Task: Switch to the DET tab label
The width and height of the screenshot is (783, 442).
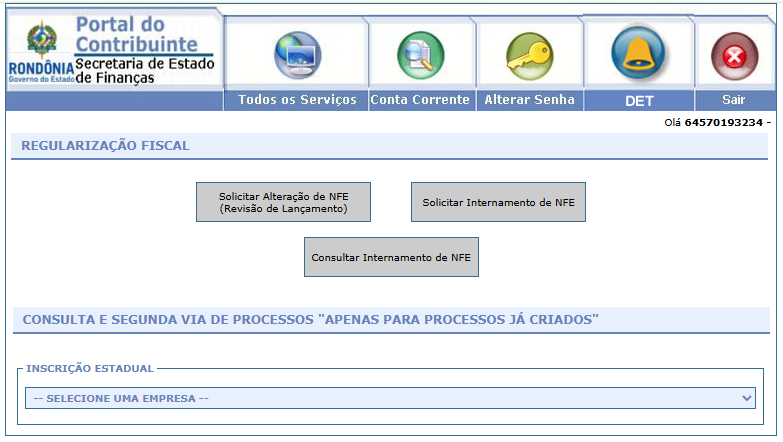Action: (x=638, y=101)
